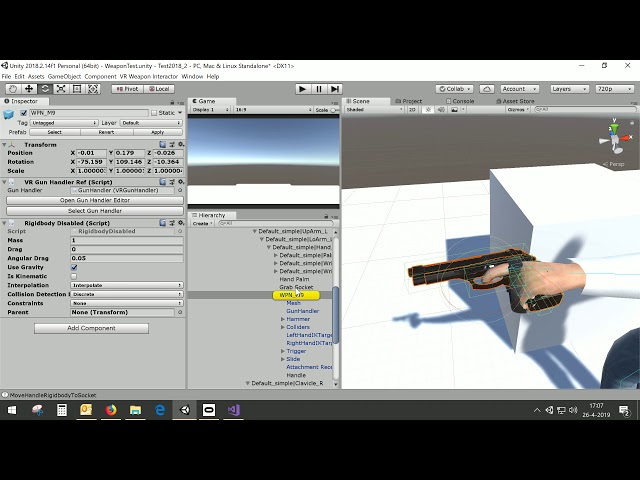Toggle scene lighting sun icon
The image size is (640, 480).
click(x=428, y=109)
